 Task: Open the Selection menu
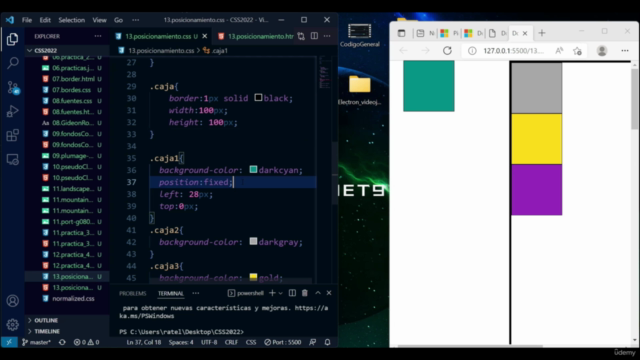(x=71, y=20)
